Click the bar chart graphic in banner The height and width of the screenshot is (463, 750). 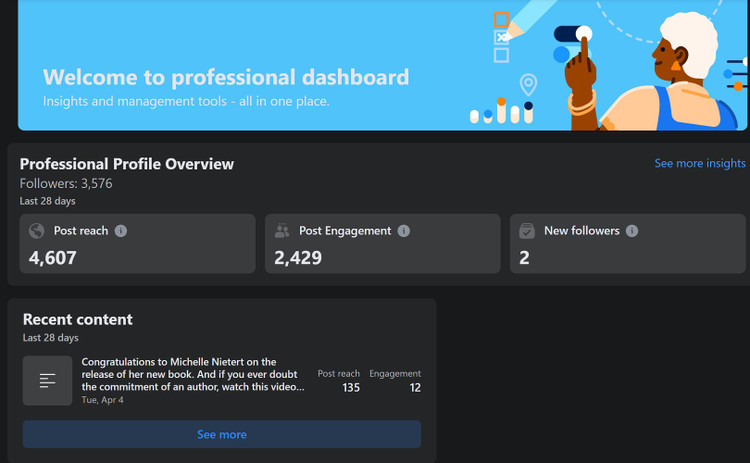tap(501, 111)
